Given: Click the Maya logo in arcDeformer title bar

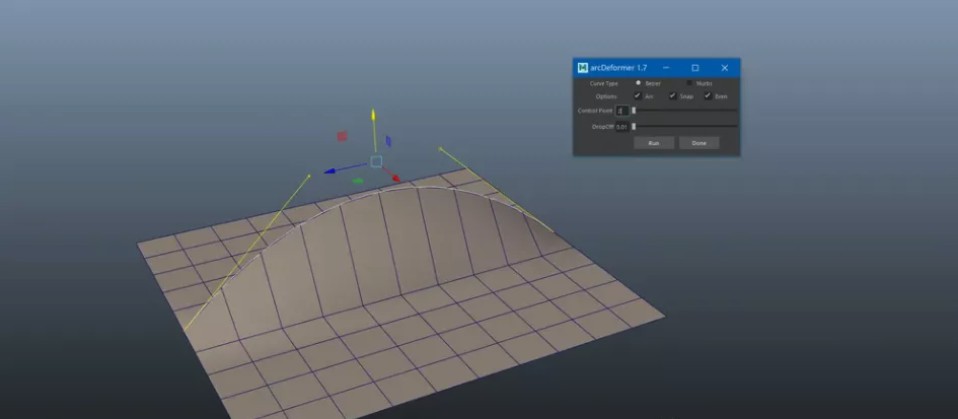Looking at the screenshot, I should pos(582,67).
